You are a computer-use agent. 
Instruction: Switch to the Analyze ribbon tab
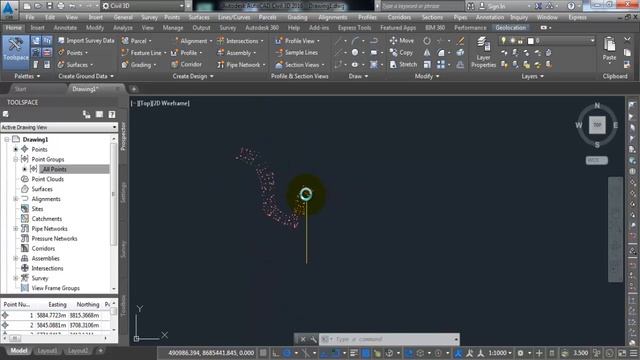122,28
